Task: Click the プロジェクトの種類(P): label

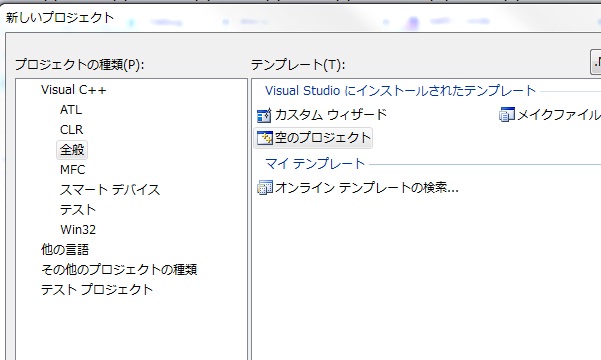Action: 79,64
